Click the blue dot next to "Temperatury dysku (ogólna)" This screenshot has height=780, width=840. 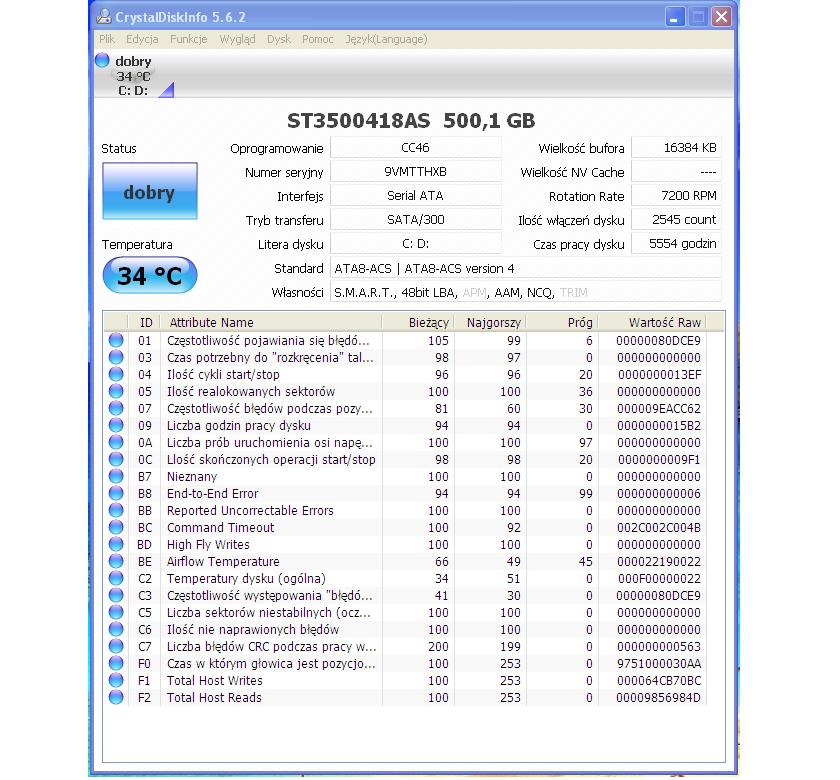click(116, 579)
